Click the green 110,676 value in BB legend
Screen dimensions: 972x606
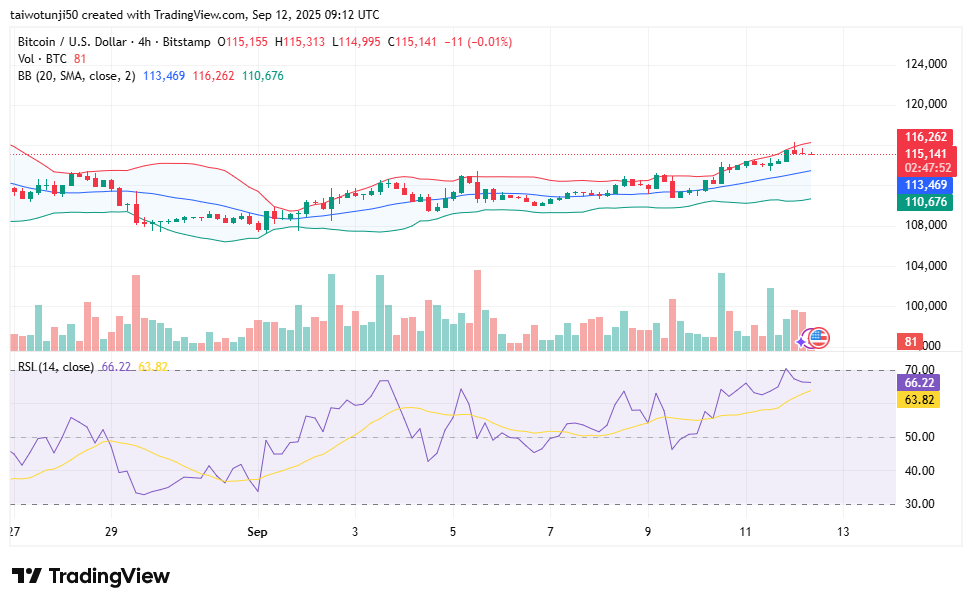click(x=263, y=76)
